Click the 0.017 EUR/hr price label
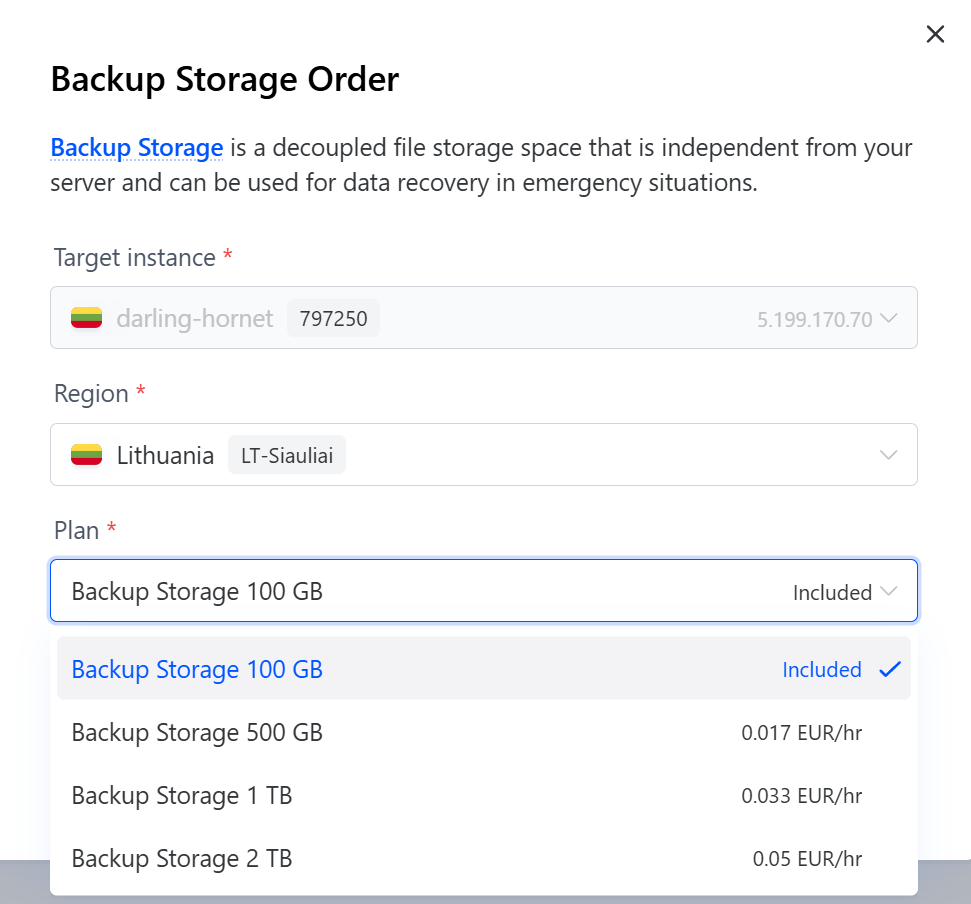This screenshot has width=971, height=904. [x=801, y=733]
